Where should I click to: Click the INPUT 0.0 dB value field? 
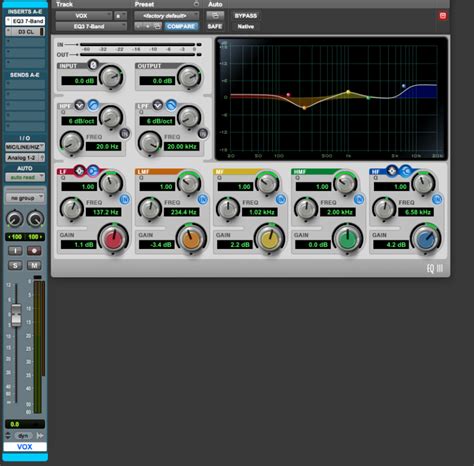(79, 81)
